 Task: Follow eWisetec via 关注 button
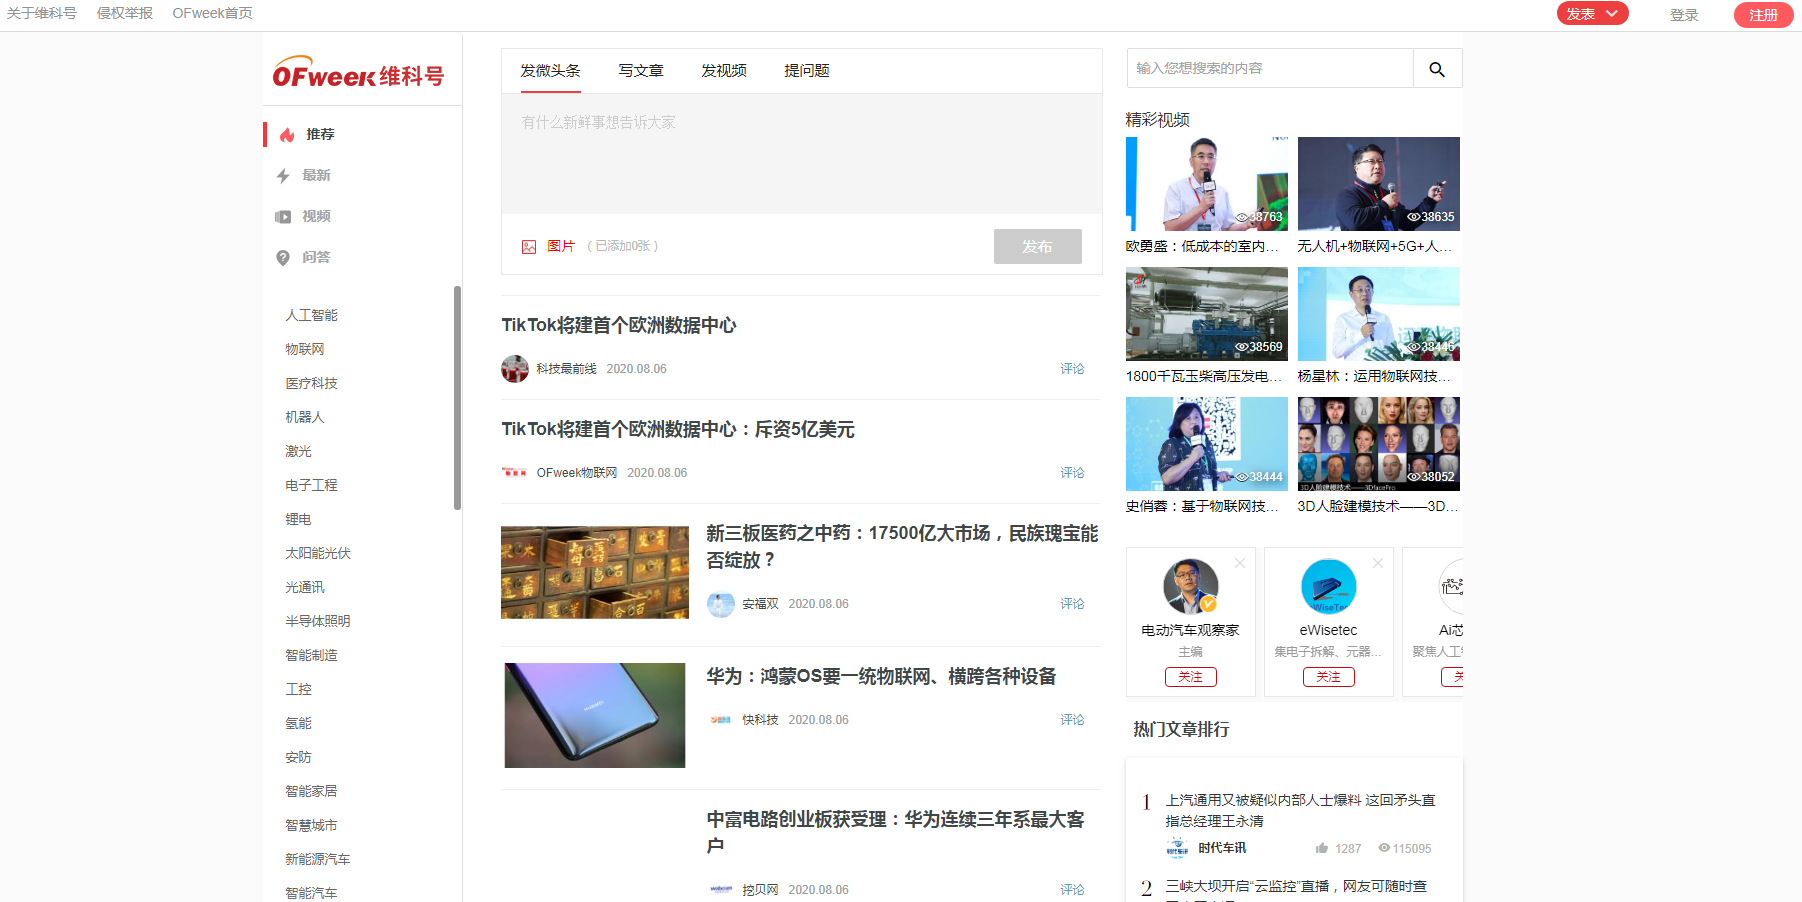[1328, 676]
